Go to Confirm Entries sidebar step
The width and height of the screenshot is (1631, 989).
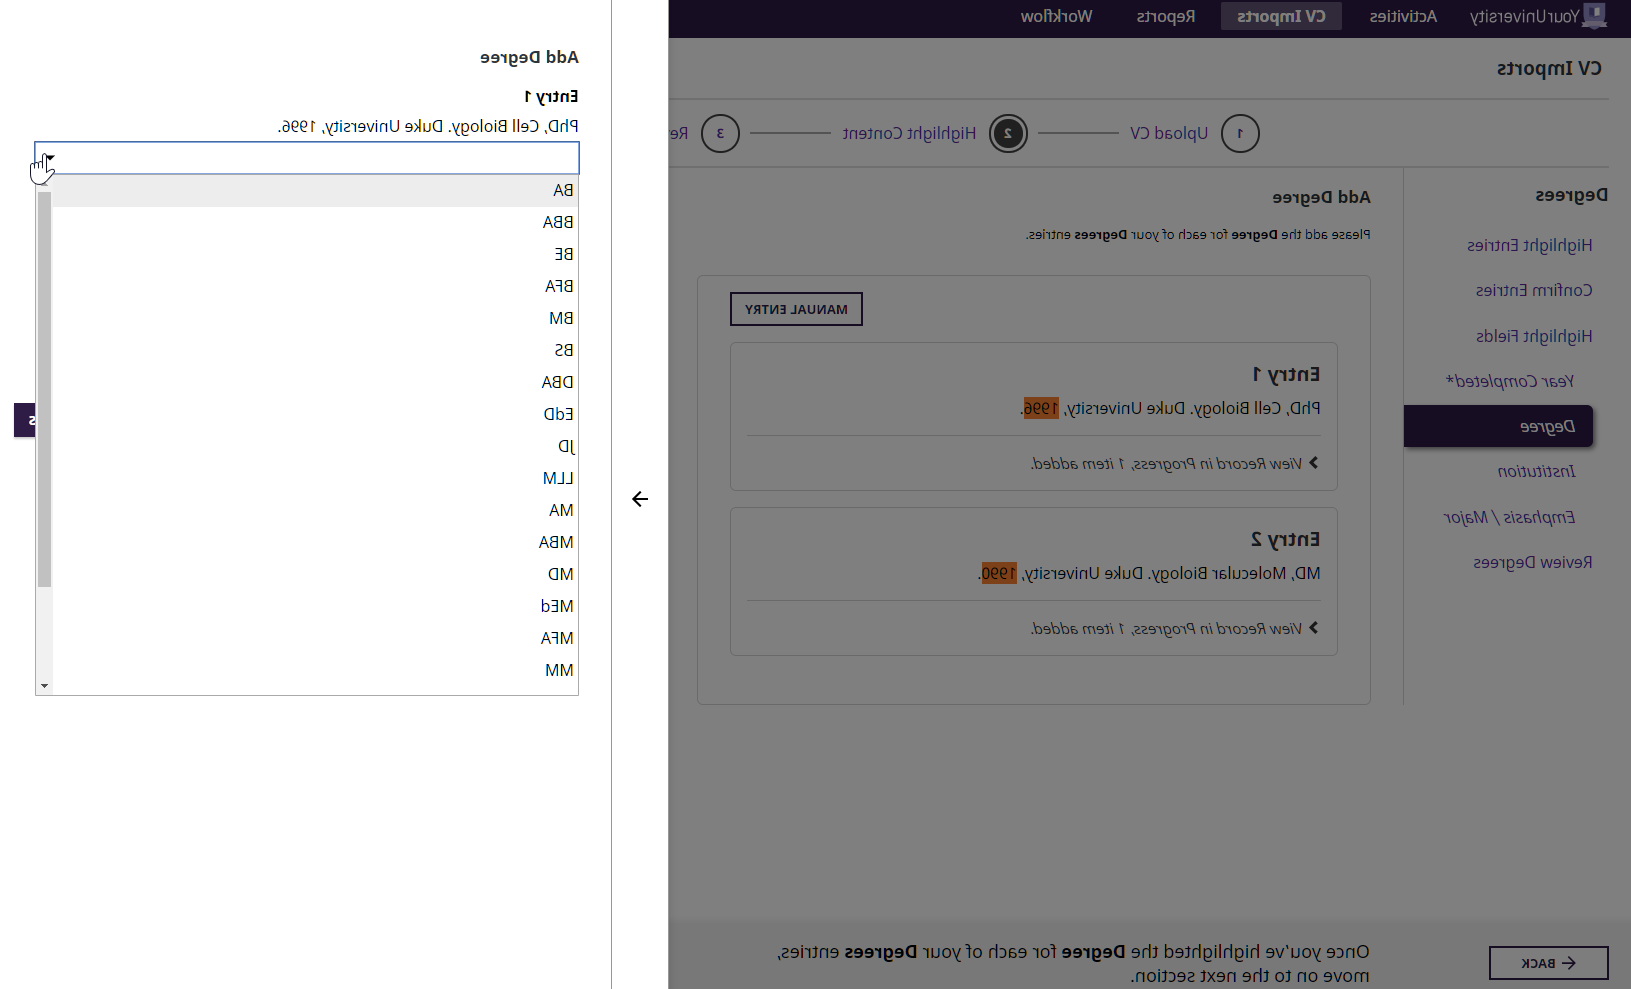point(1534,290)
